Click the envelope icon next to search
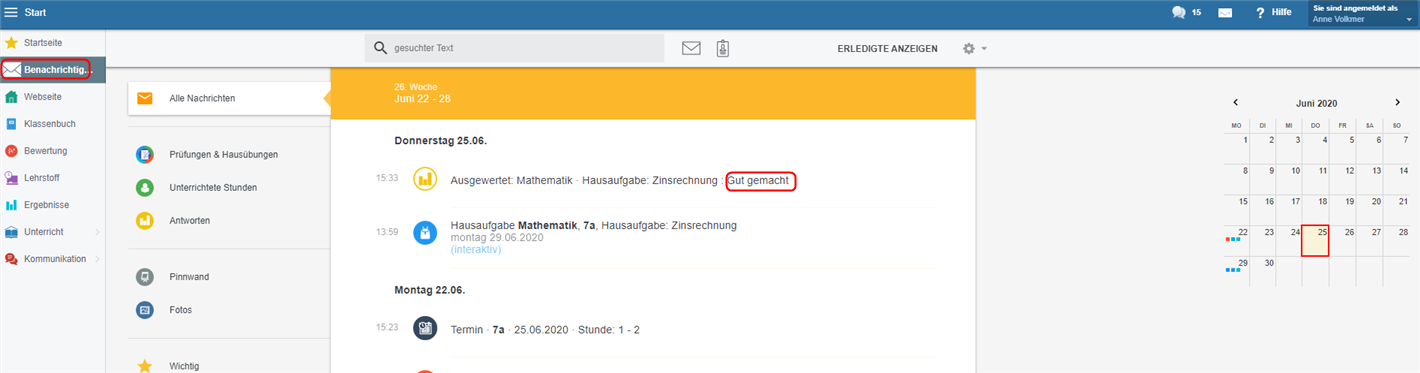This screenshot has height=373, width=1420. tap(691, 48)
